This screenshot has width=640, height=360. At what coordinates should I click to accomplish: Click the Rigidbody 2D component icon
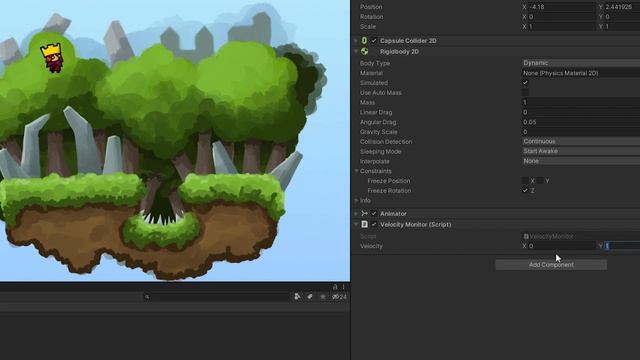[364, 51]
